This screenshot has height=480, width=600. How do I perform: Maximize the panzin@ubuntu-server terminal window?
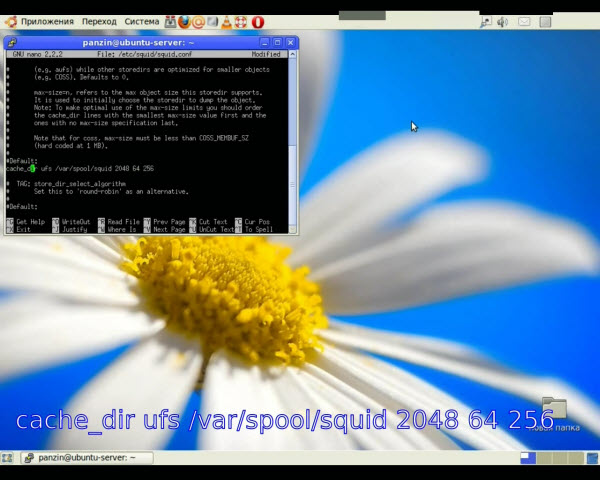(x=277, y=42)
